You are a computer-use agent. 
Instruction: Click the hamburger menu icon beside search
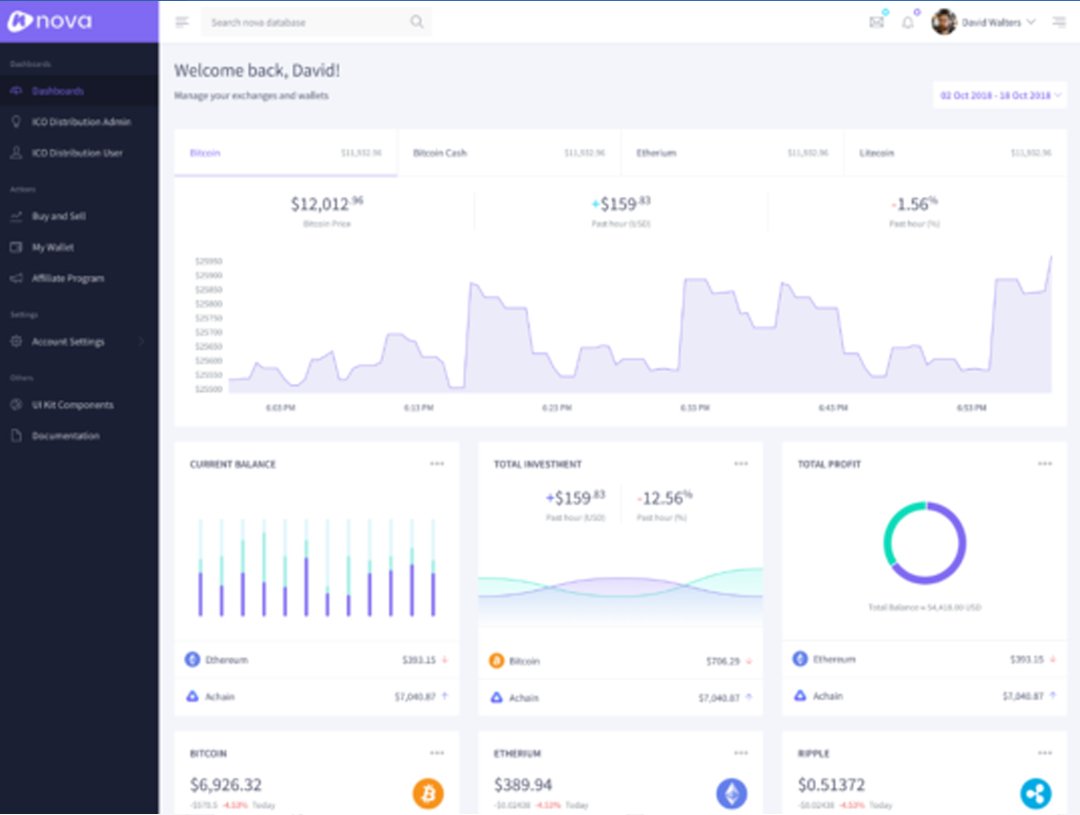(x=181, y=22)
